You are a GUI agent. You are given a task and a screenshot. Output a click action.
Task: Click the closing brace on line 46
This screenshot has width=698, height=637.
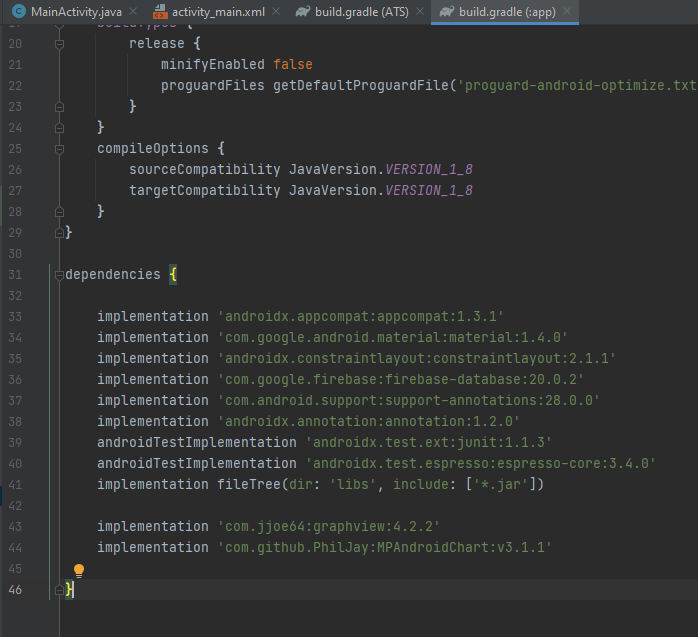coord(69,590)
